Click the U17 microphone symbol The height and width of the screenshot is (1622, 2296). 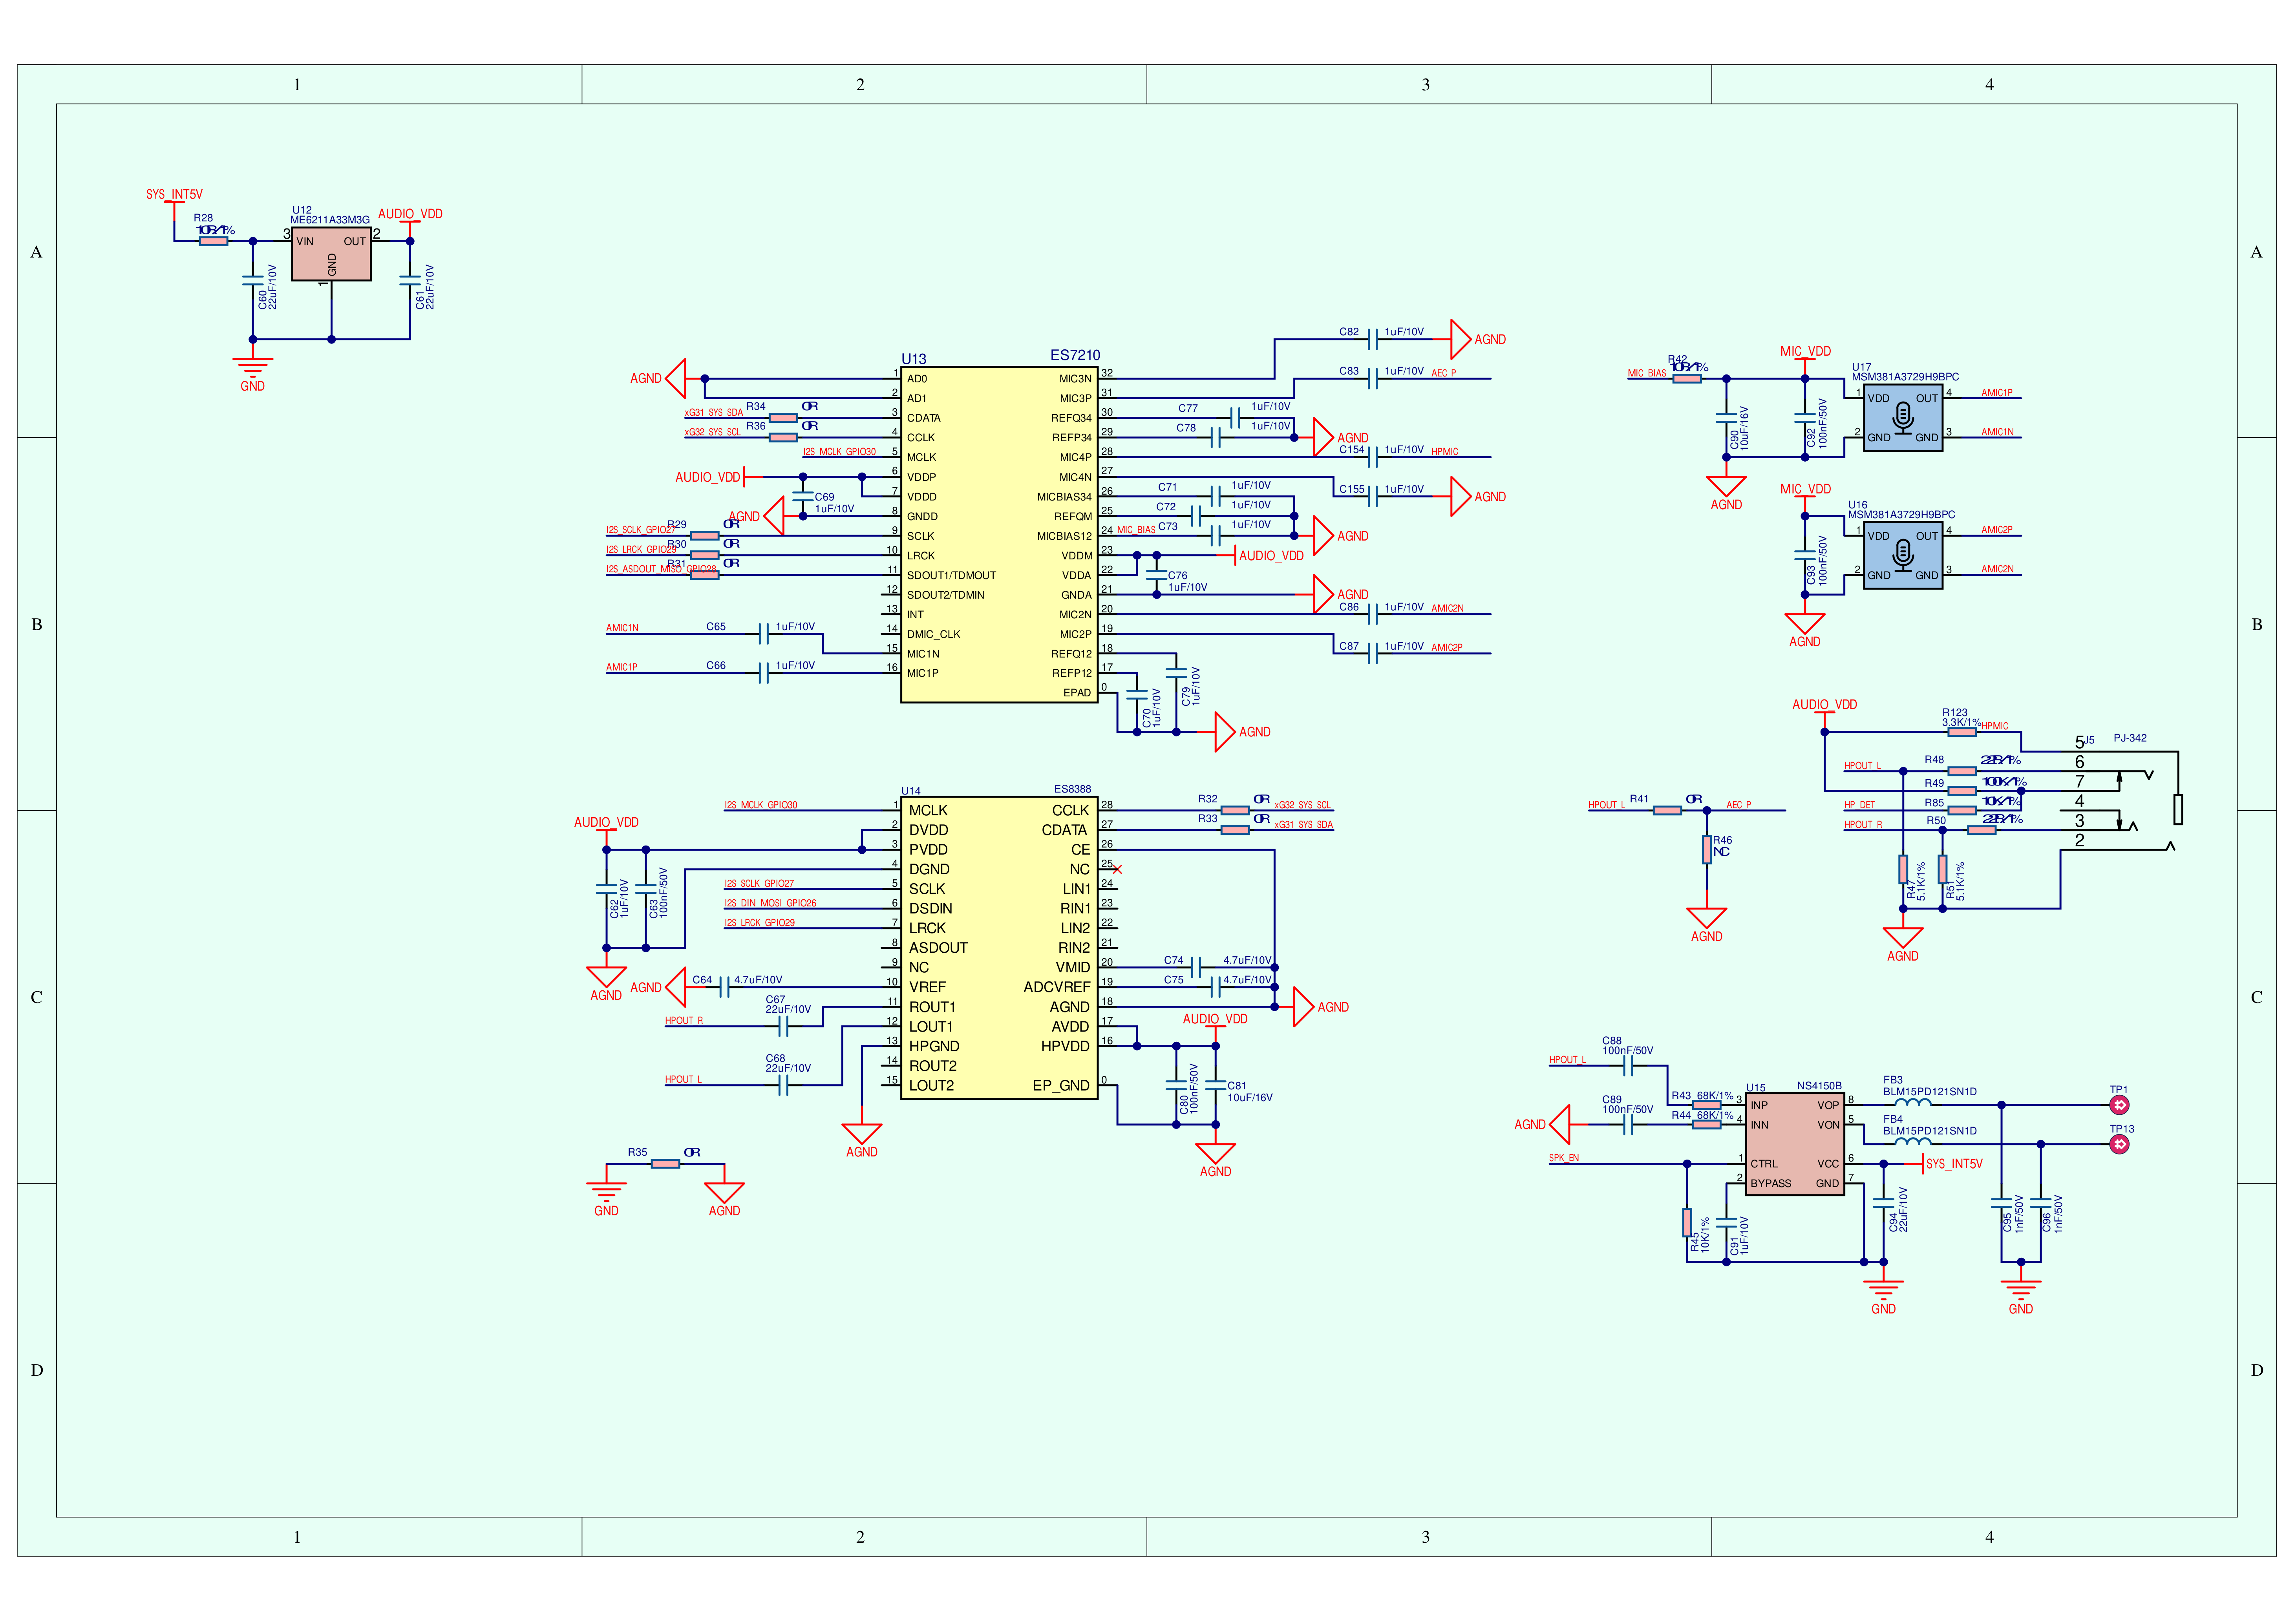click(x=1903, y=418)
